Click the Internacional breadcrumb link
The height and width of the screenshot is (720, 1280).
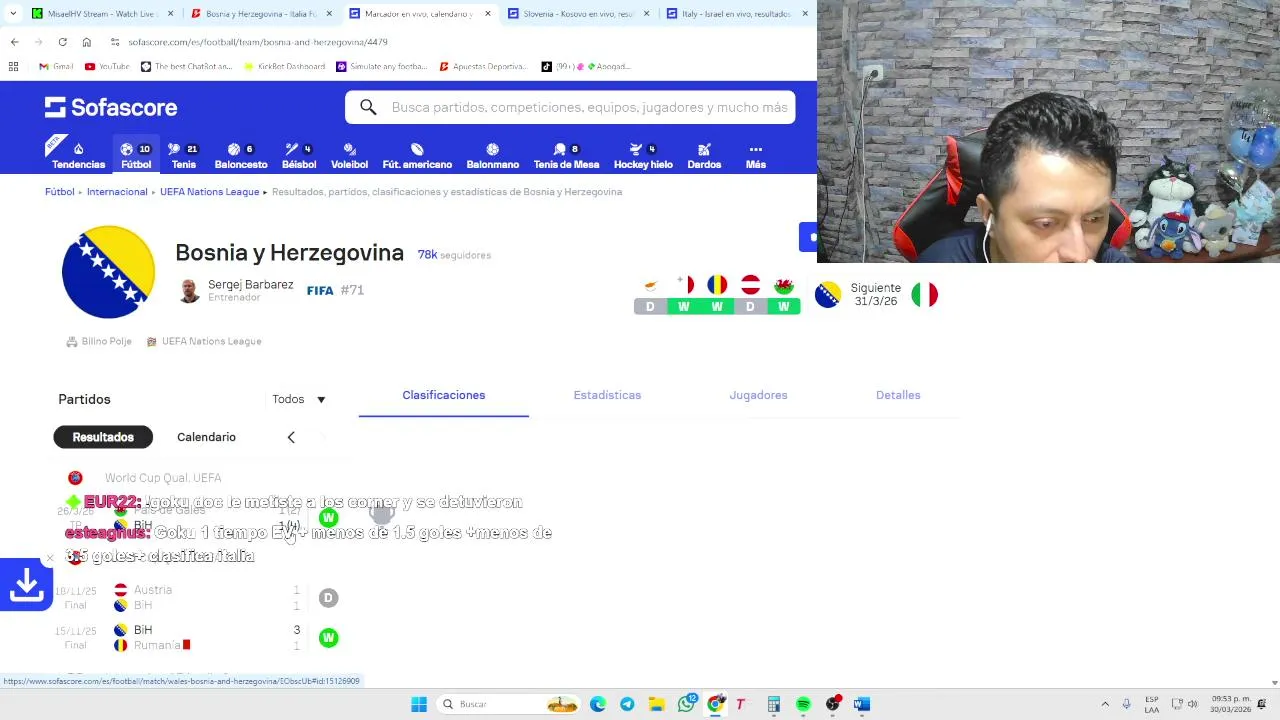coord(117,192)
